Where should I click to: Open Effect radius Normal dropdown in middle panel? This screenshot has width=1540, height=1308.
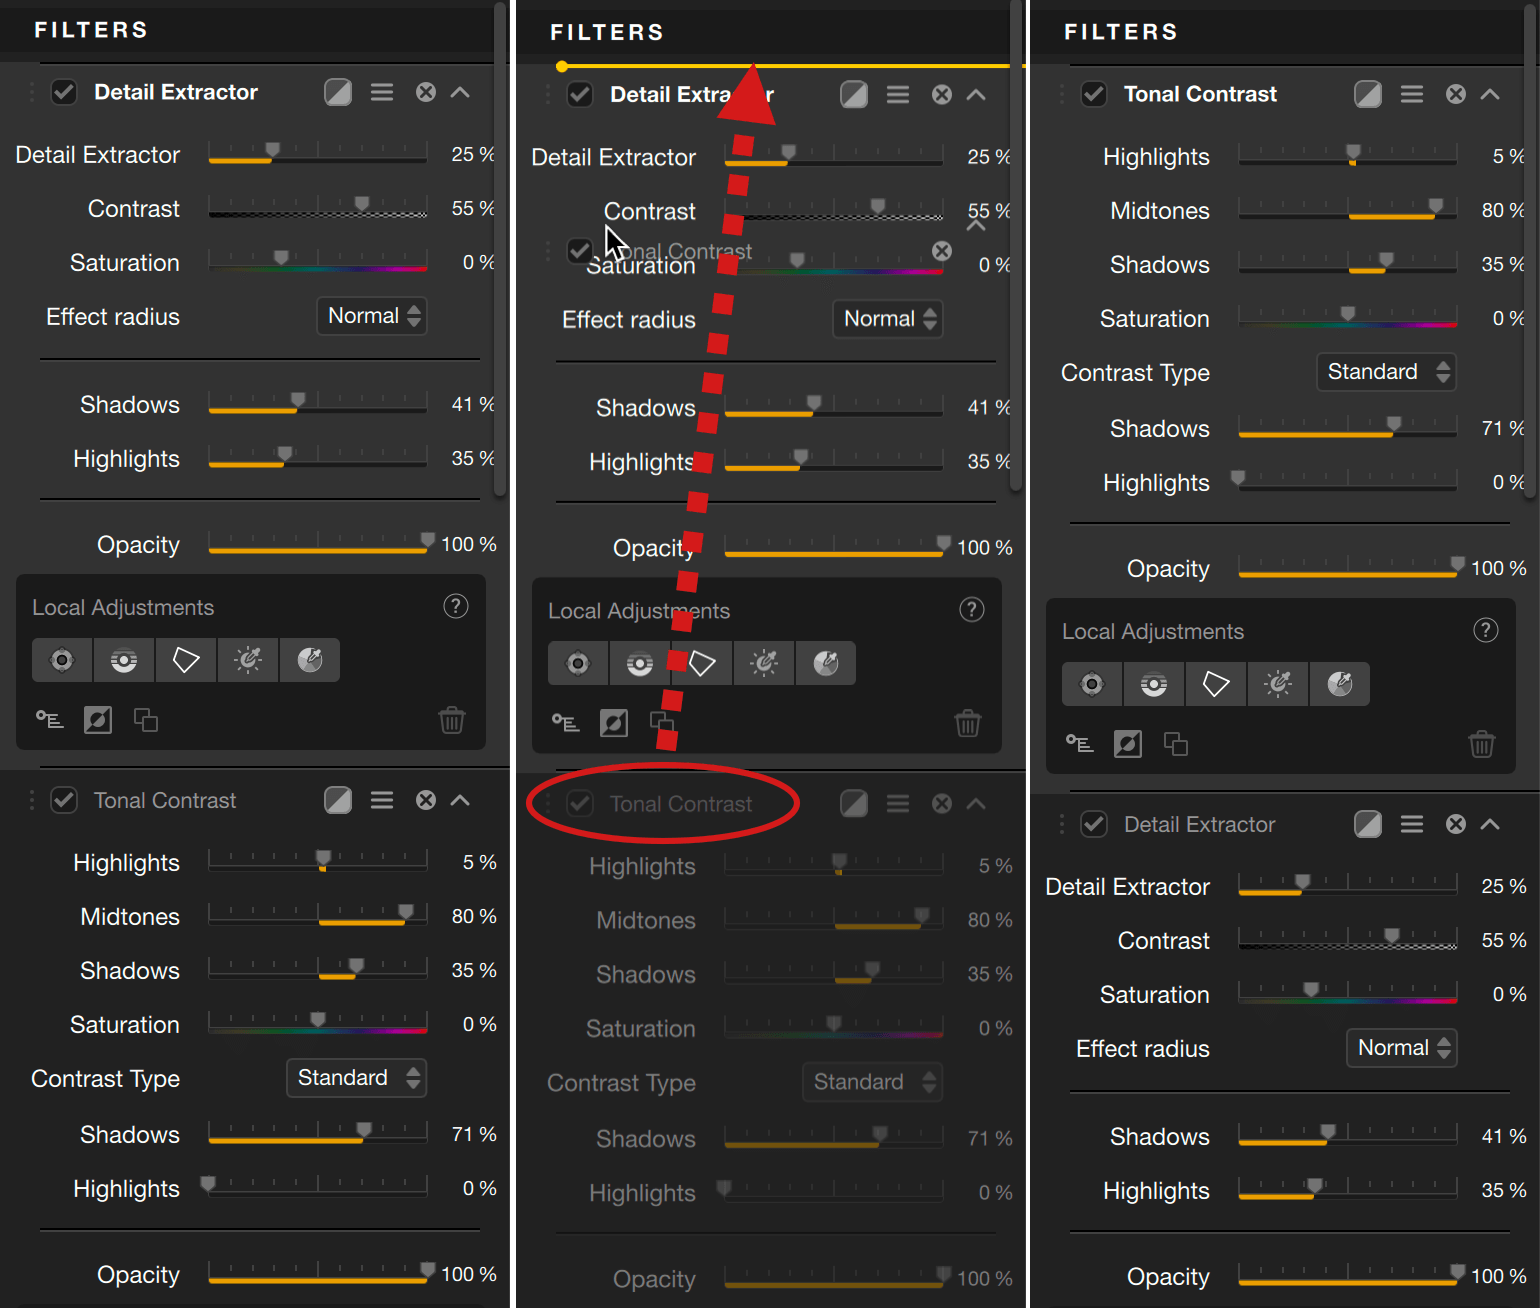coord(888,319)
